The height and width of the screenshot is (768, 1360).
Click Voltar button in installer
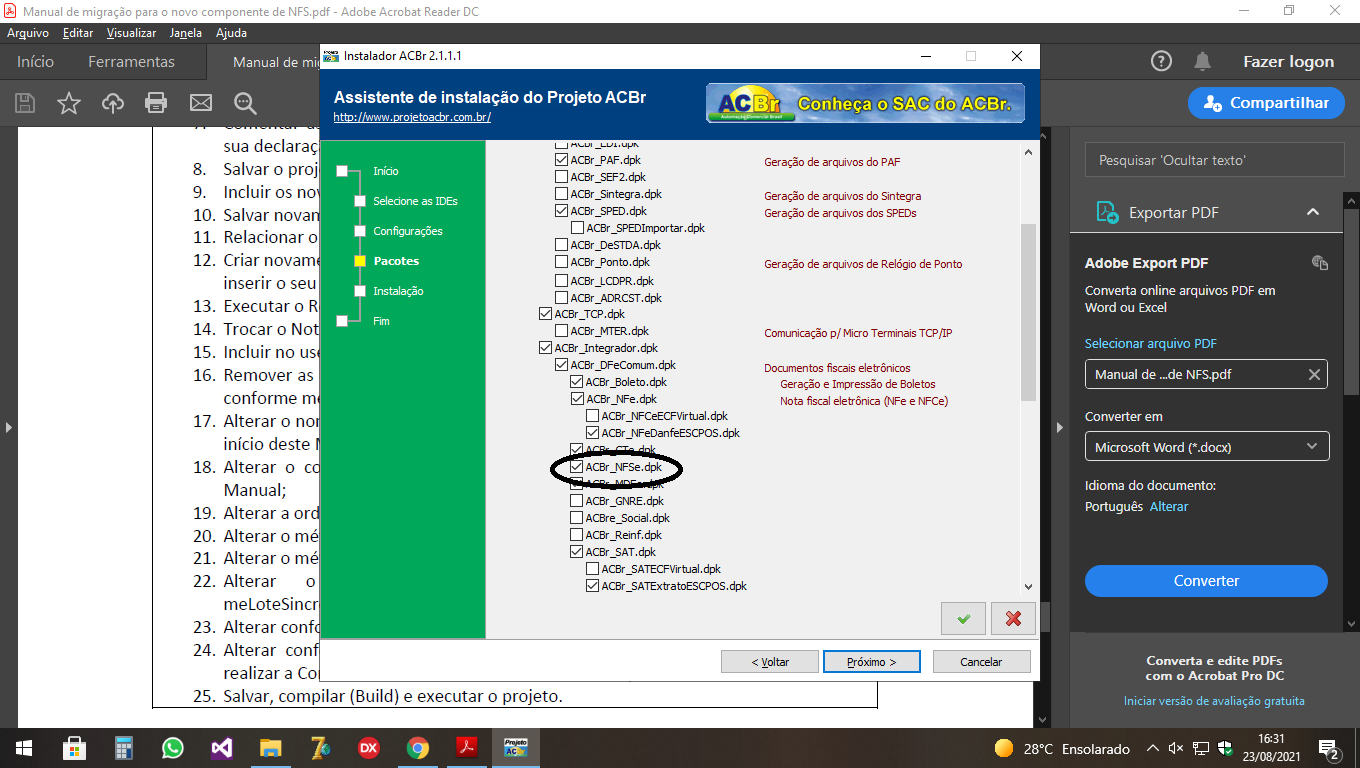tap(770, 662)
